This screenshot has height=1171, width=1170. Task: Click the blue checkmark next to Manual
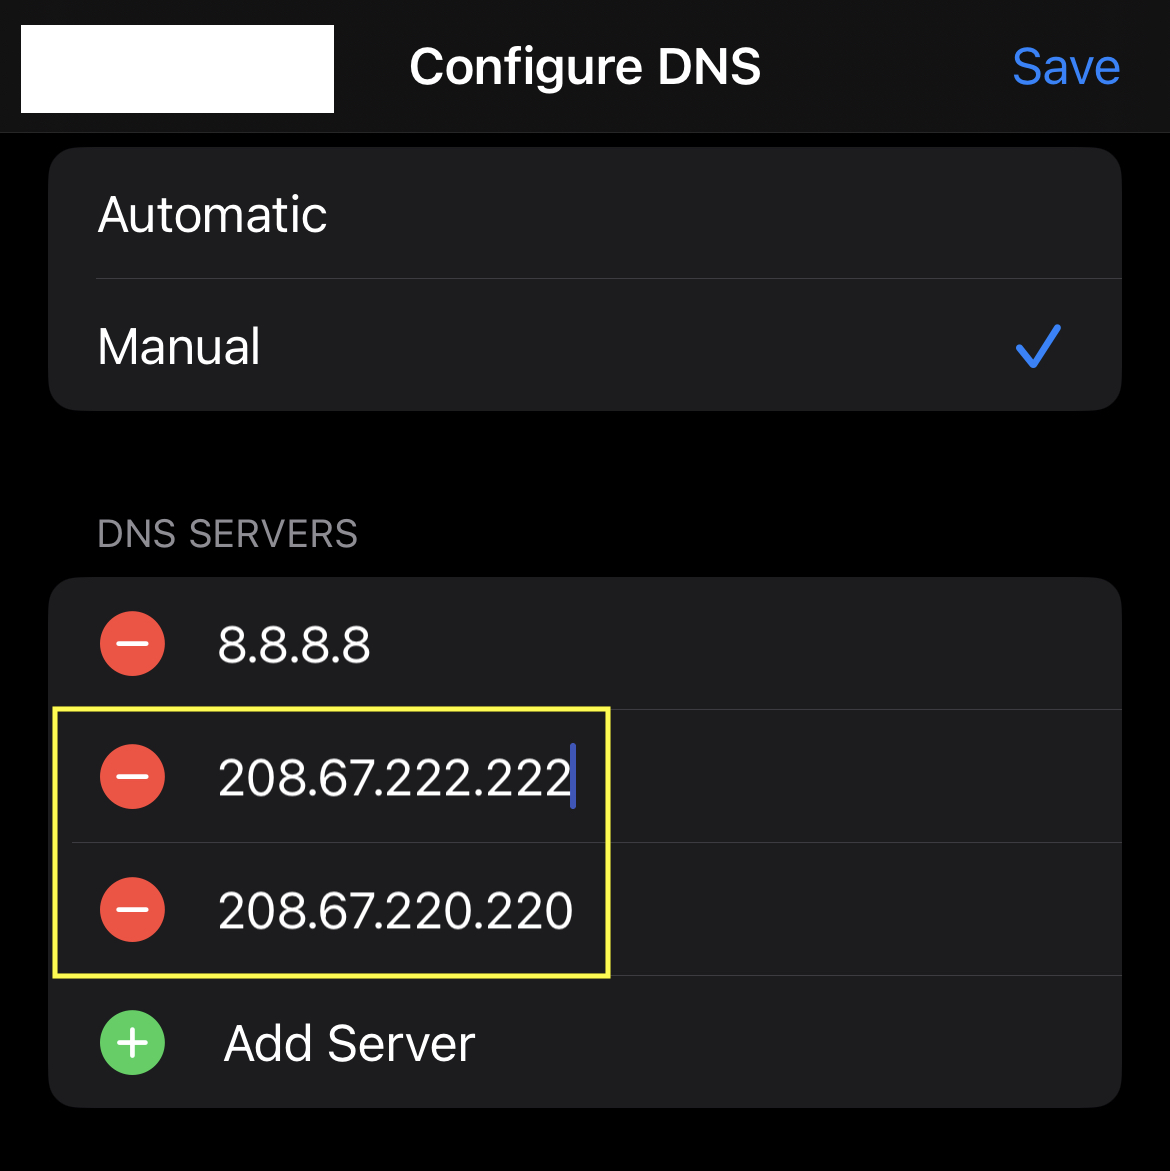click(1038, 346)
